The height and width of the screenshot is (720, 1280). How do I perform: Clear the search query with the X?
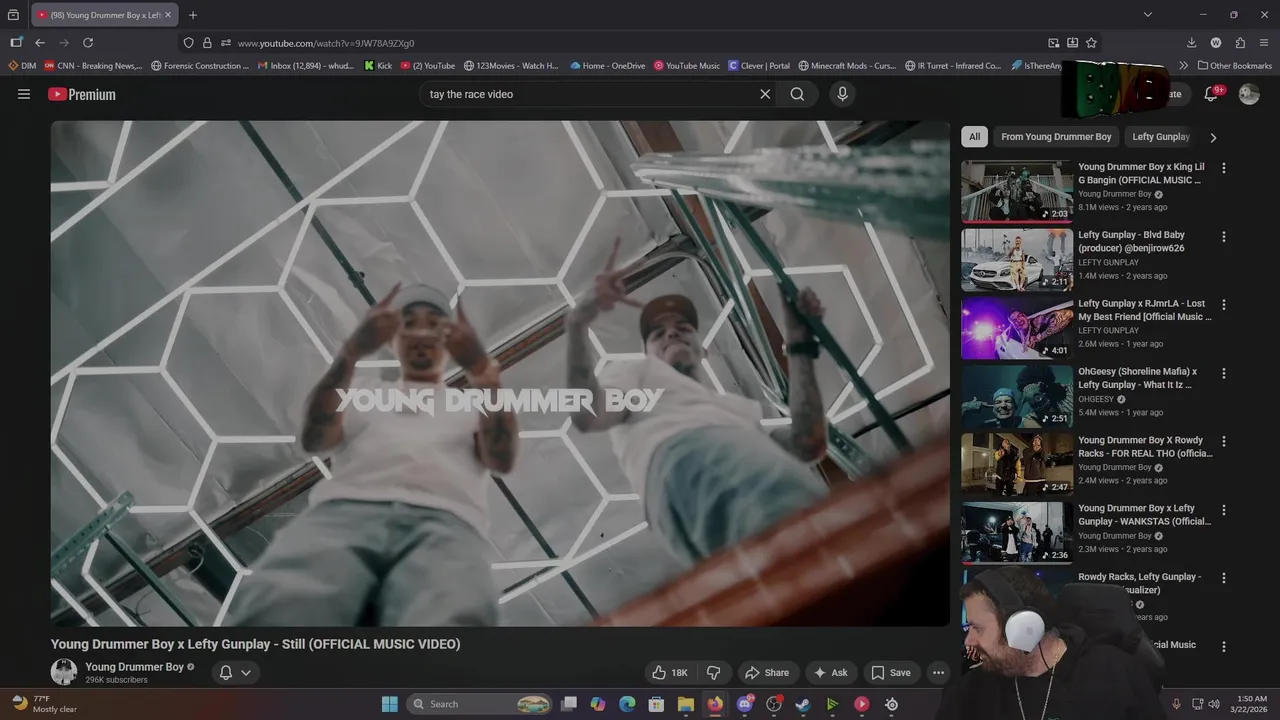(765, 94)
